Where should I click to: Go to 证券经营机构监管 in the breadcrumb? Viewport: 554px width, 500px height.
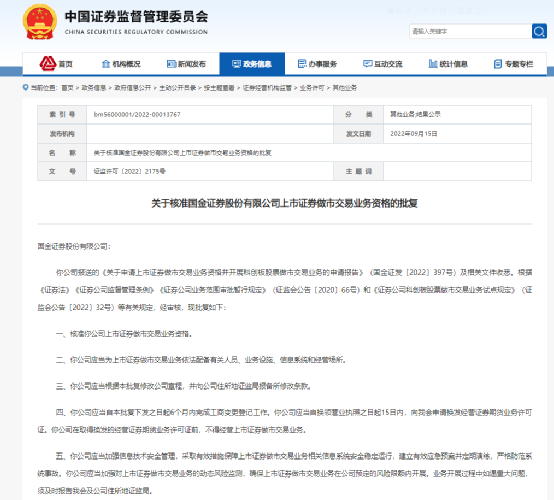click(267, 88)
